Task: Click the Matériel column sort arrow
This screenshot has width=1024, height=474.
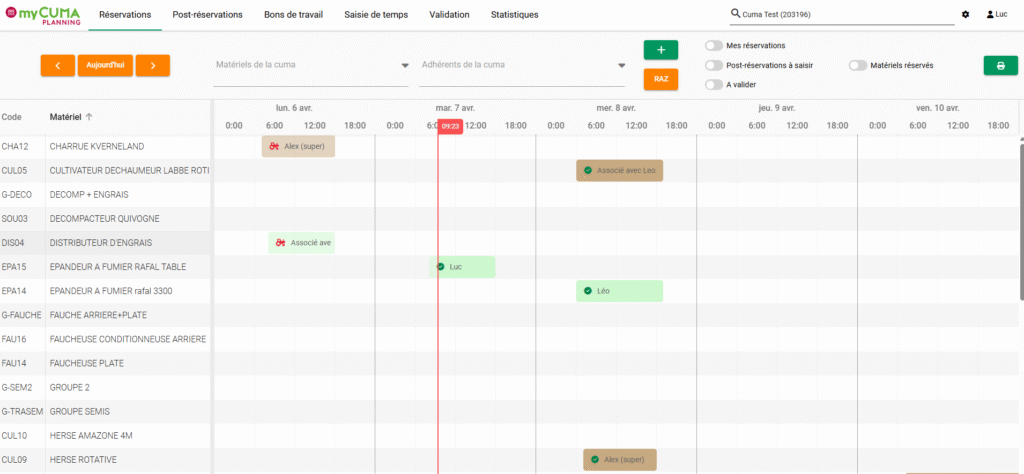Action: pyautogui.click(x=89, y=117)
